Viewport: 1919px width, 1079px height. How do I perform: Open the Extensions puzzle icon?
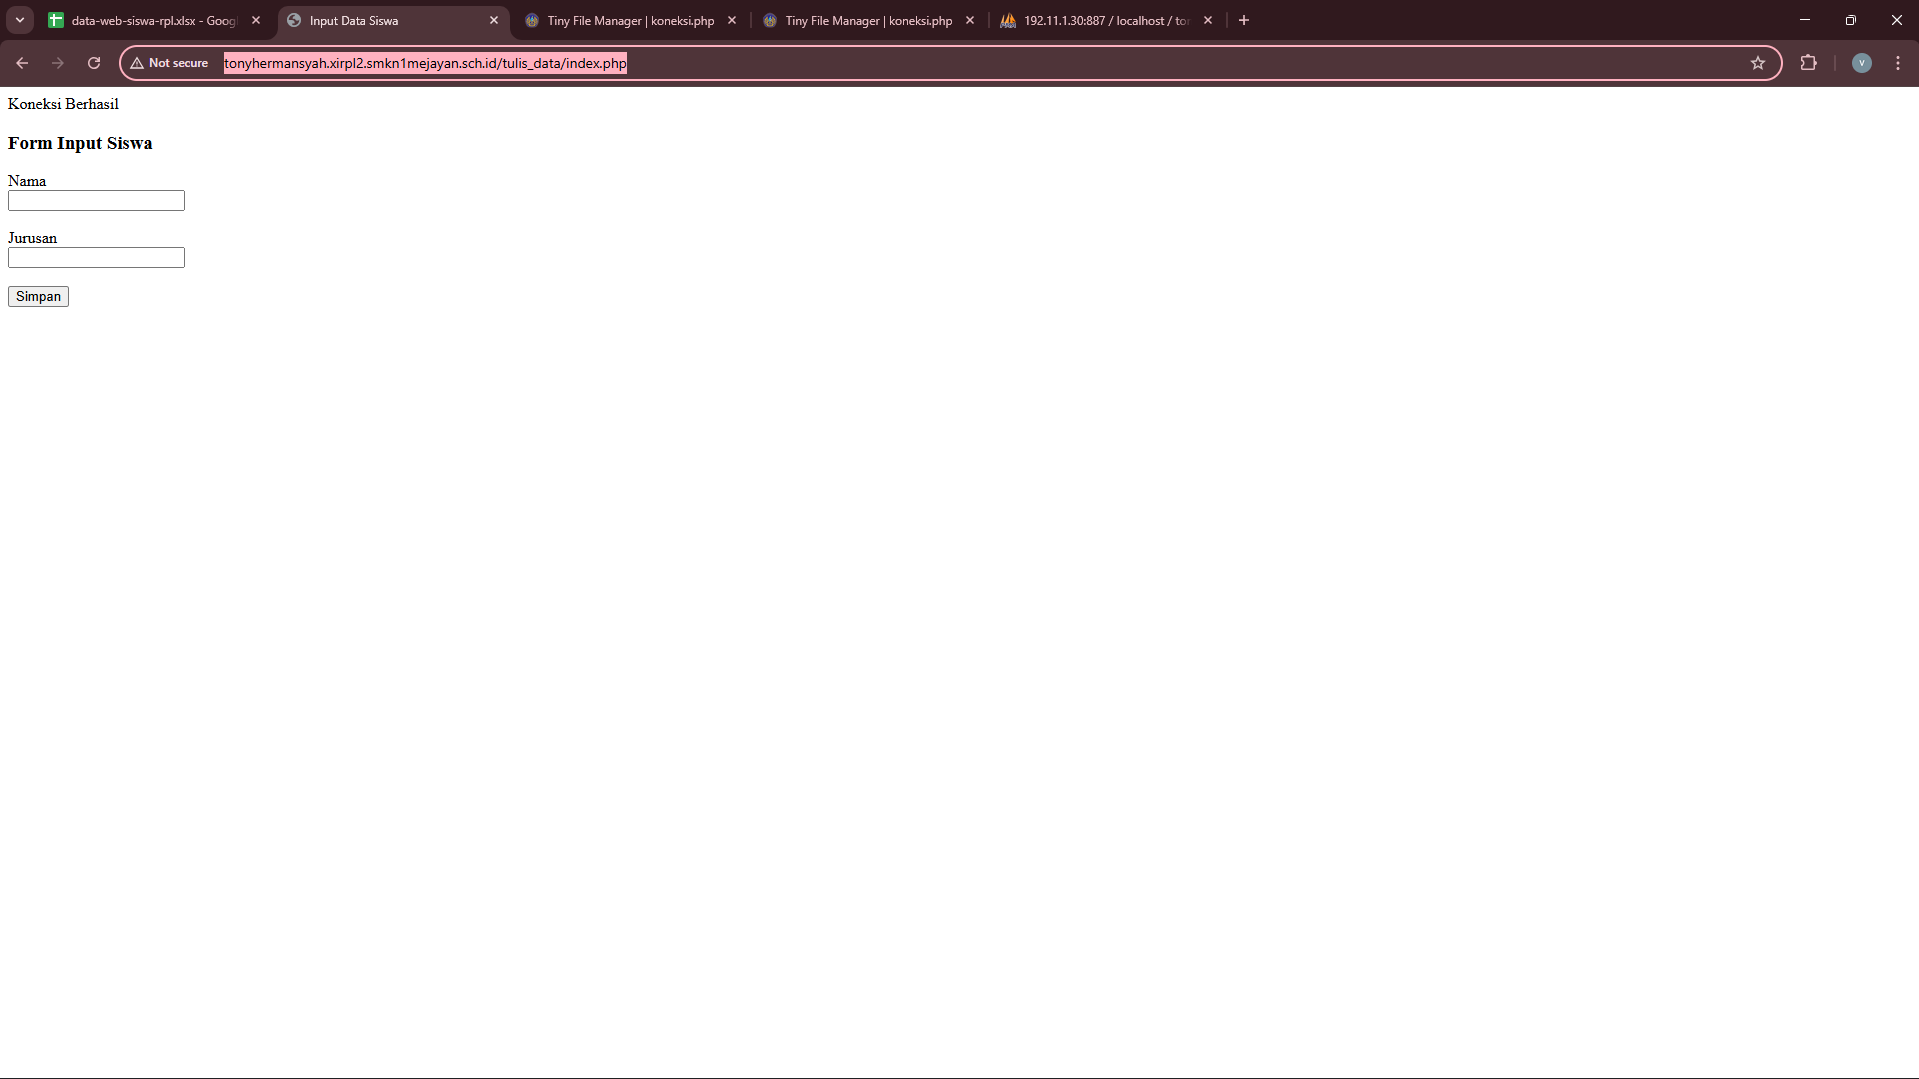(x=1808, y=63)
